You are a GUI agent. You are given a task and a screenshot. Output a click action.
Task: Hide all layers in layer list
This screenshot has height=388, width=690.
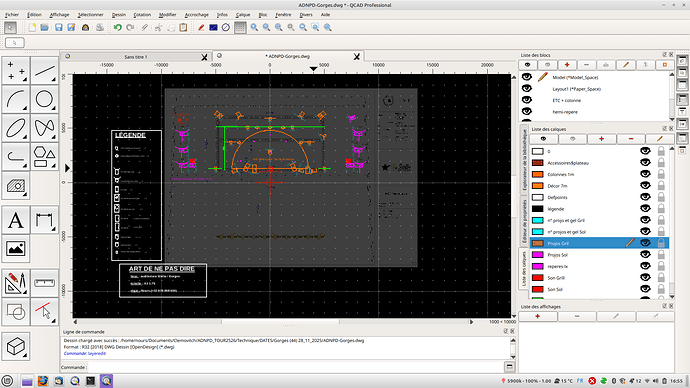[x=572, y=139]
